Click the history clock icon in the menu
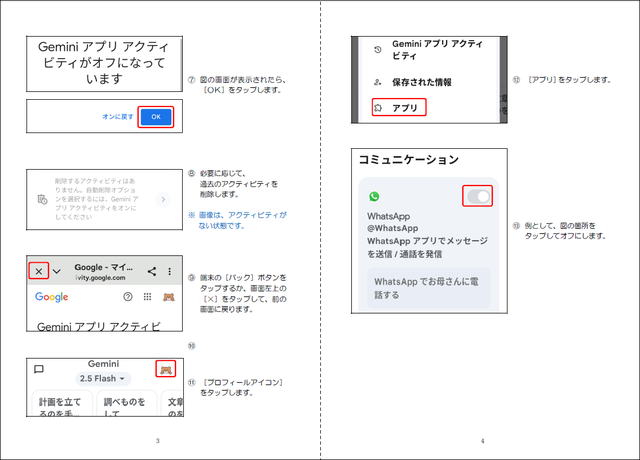This screenshot has height=460, width=640. point(378,49)
